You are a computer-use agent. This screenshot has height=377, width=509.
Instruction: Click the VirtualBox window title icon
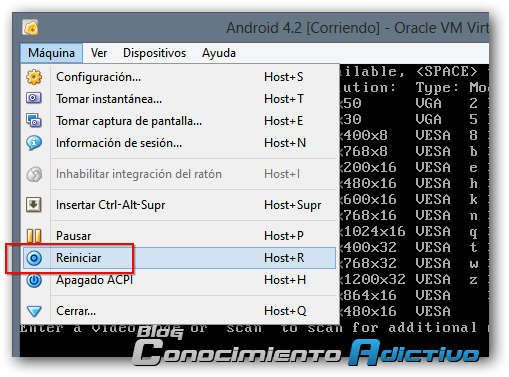30,27
